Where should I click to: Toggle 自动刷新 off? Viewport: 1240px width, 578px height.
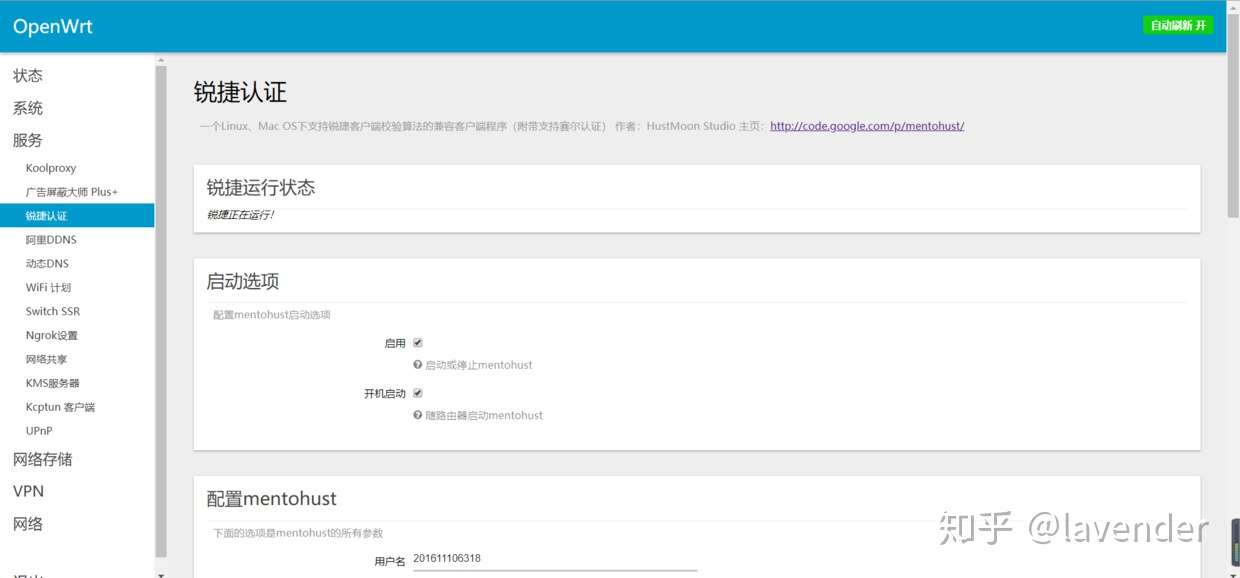(x=1177, y=24)
